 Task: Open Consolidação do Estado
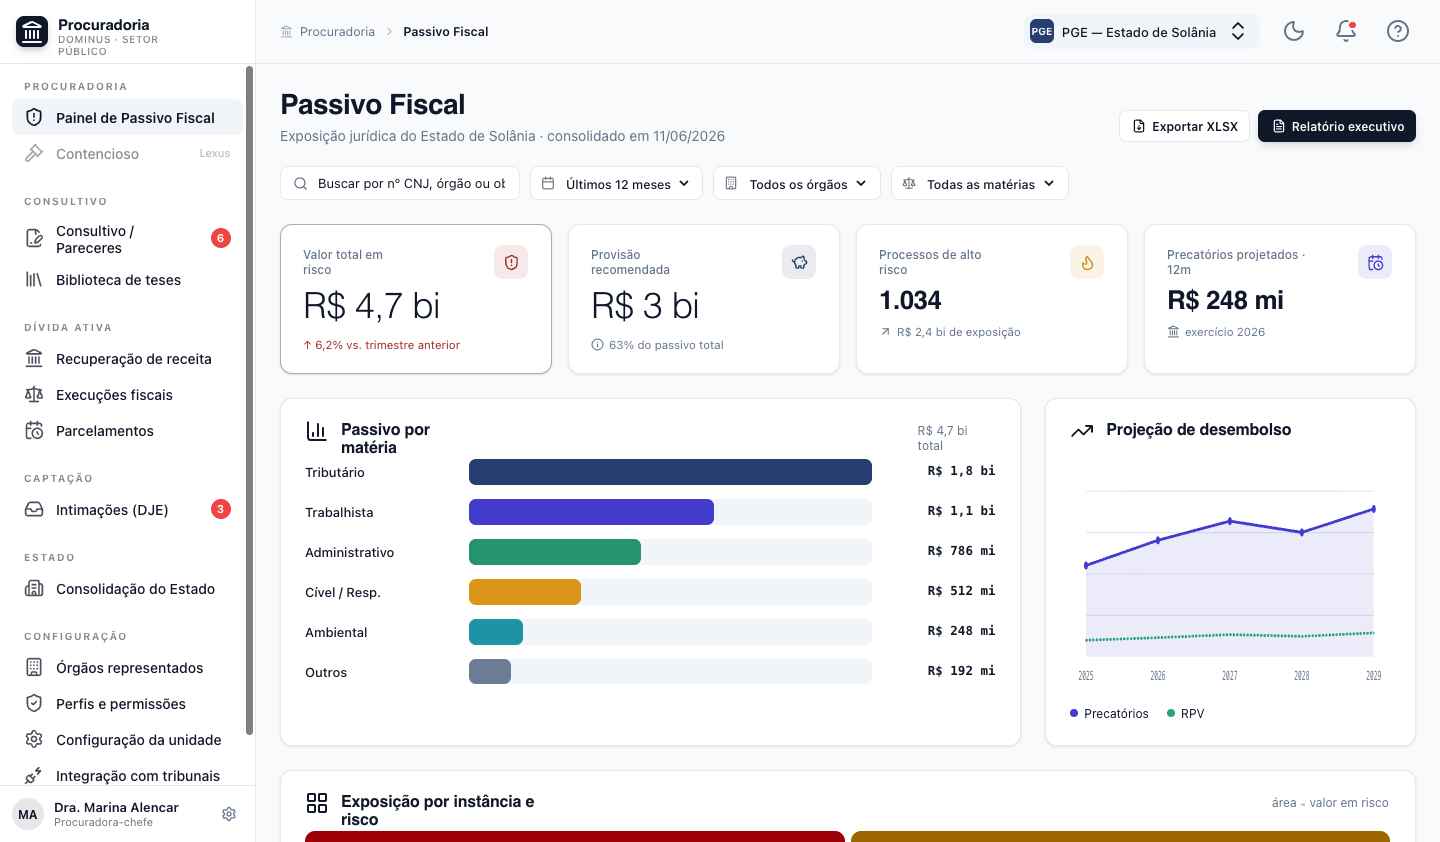[x=127, y=589]
